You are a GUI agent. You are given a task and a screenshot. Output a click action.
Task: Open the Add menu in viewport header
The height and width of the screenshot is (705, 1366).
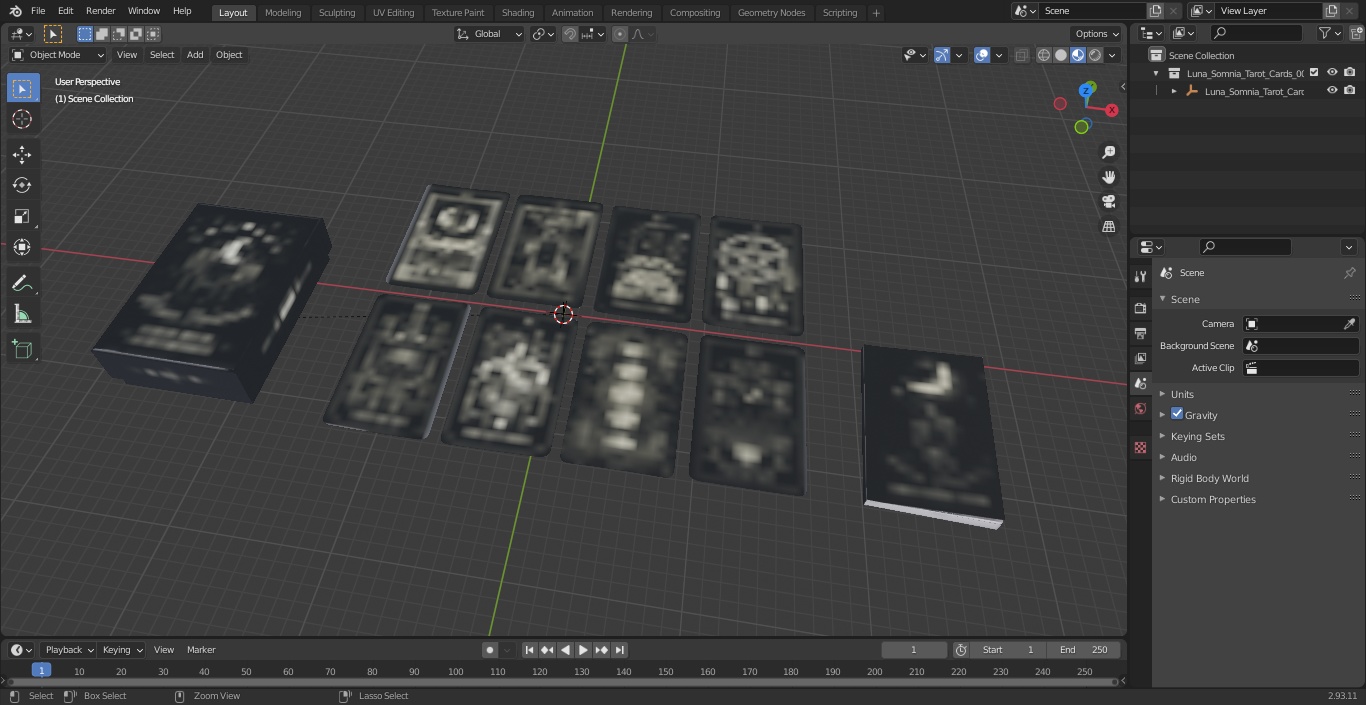(195, 55)
